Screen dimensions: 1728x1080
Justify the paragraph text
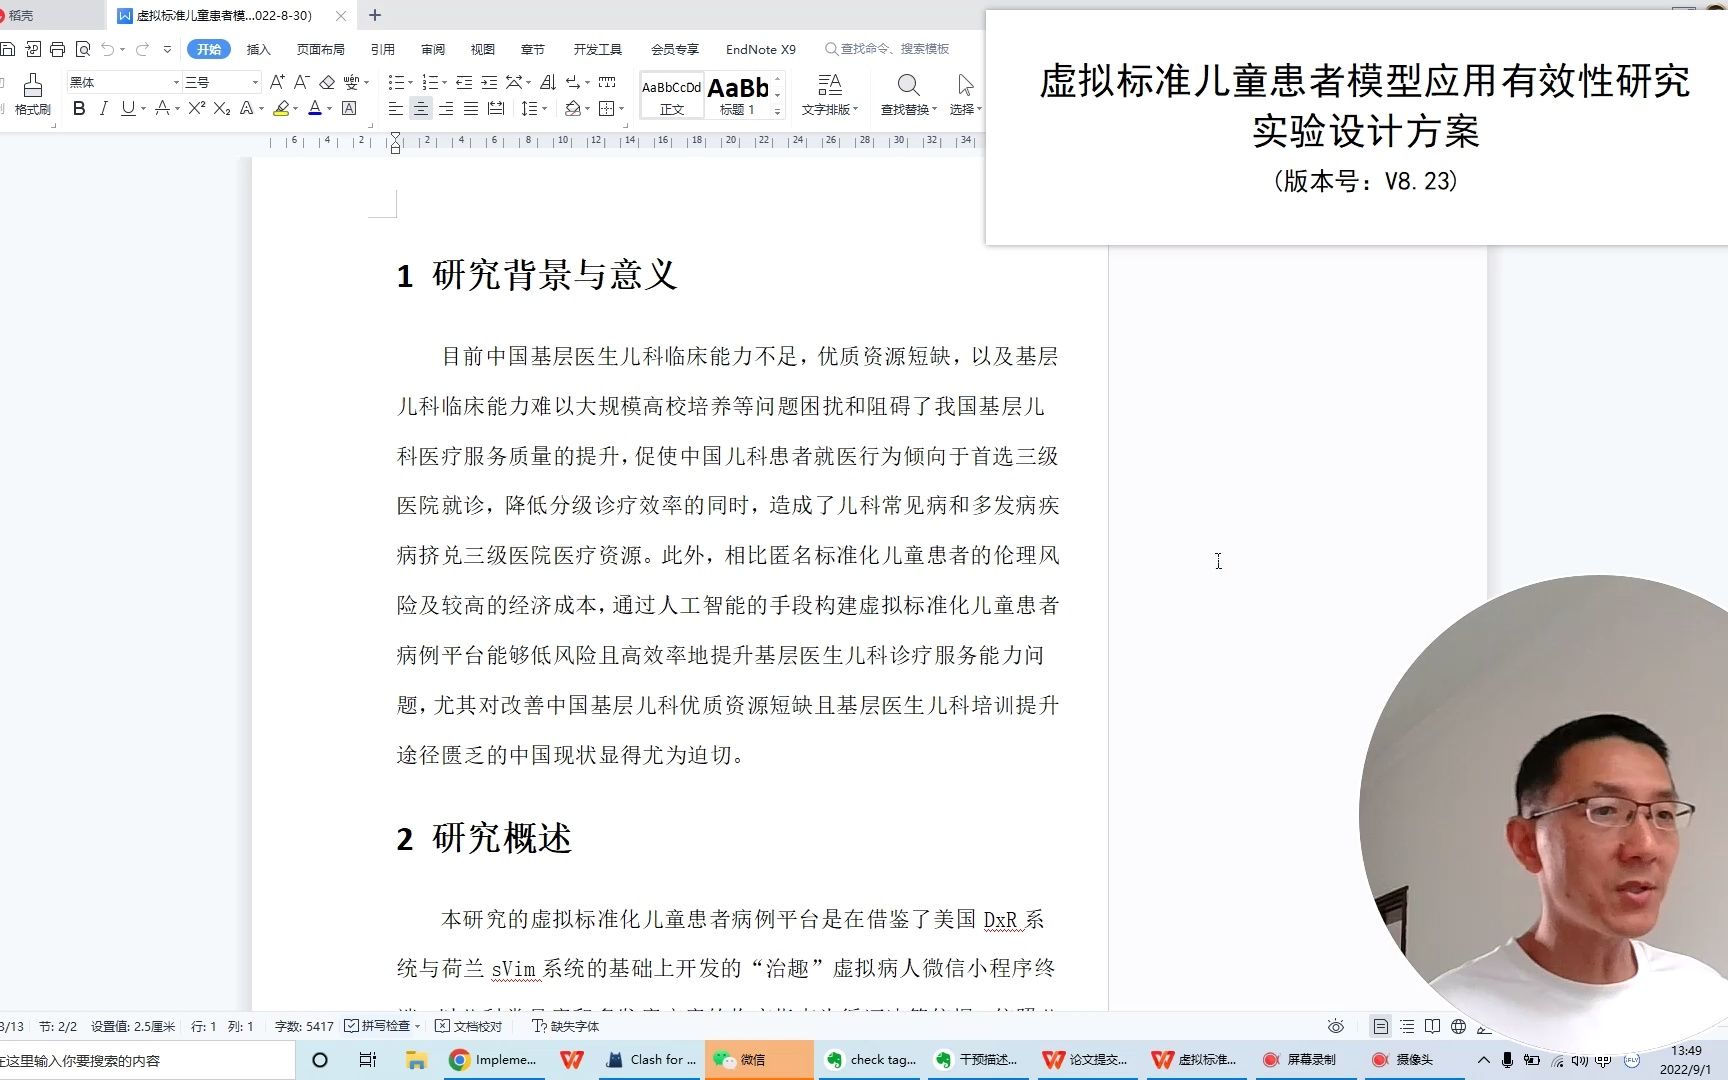pos(471,108)
